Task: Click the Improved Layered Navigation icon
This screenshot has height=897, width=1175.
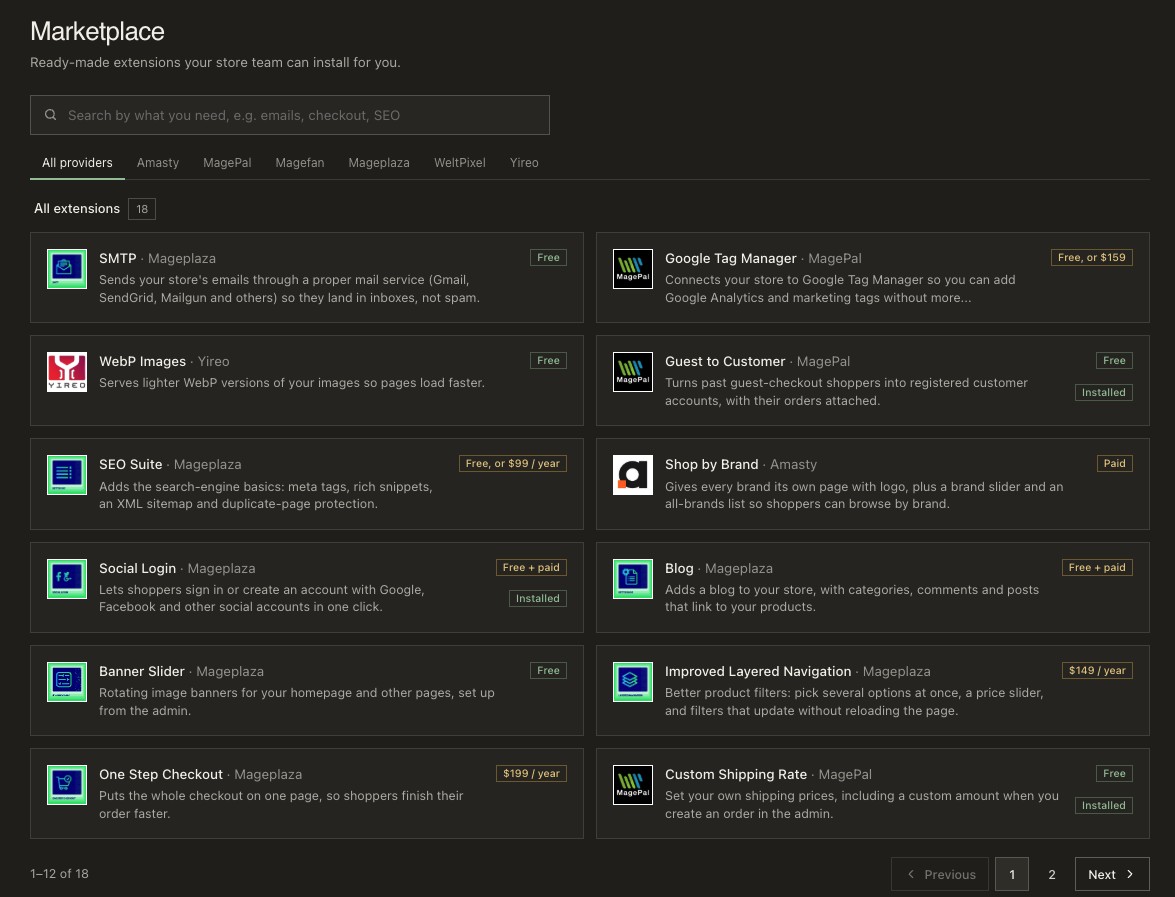Action: pos(632,682)
